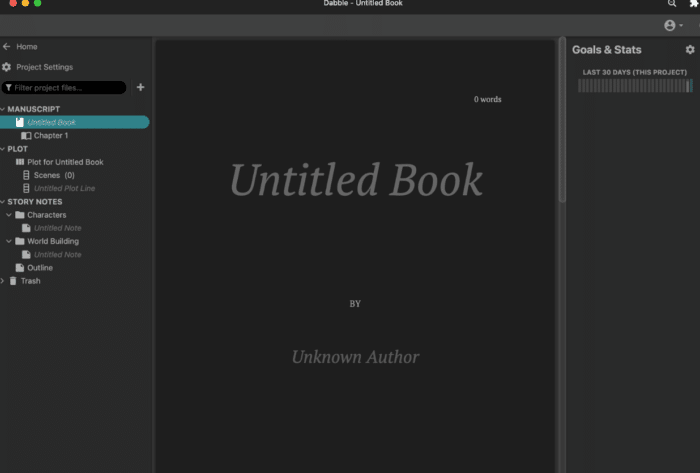
Task: Click the Chapter 1 book icon
Action: tap(26, 136)
